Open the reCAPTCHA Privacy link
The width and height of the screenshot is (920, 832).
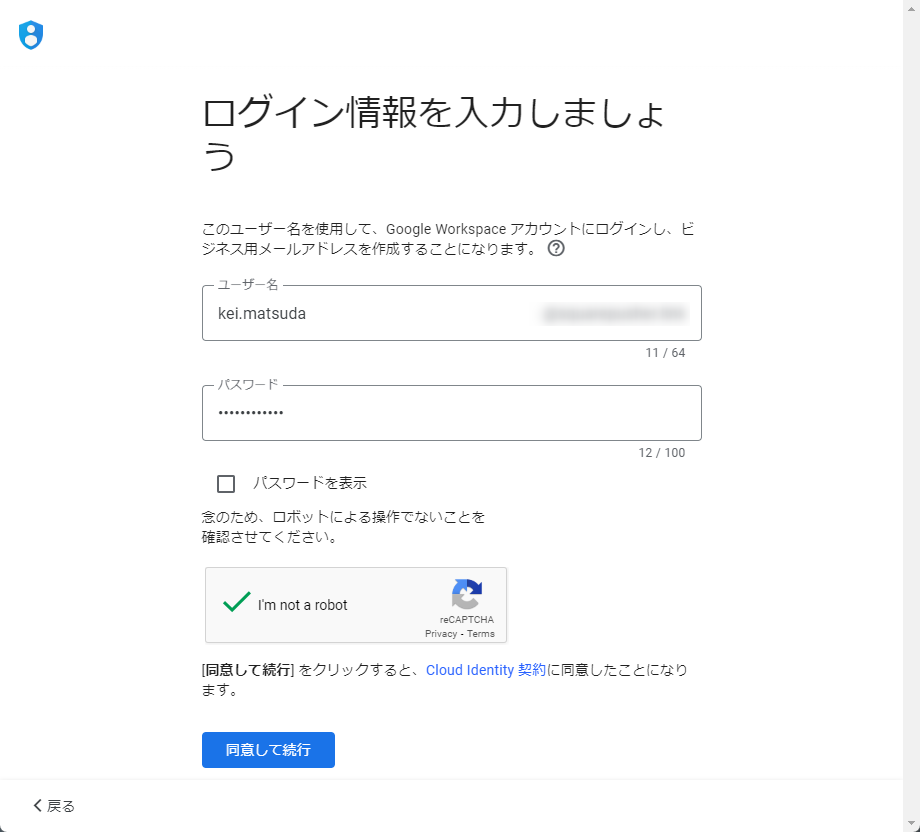[x=441, y=634]
